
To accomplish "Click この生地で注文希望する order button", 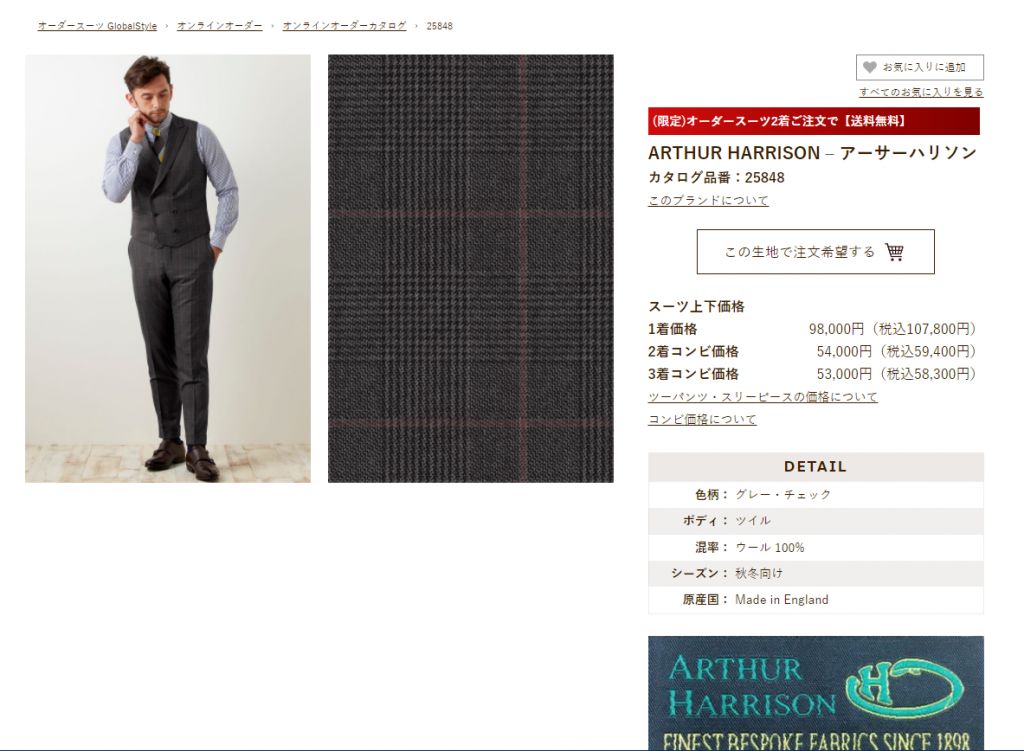I will [815, 251].
